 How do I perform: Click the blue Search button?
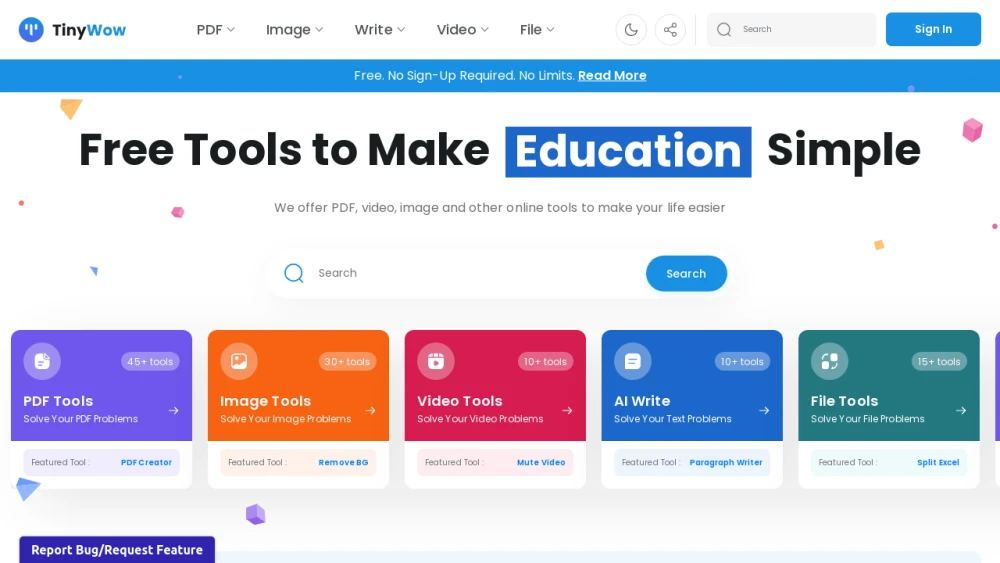pyautogui.click(x=686, y=274)
